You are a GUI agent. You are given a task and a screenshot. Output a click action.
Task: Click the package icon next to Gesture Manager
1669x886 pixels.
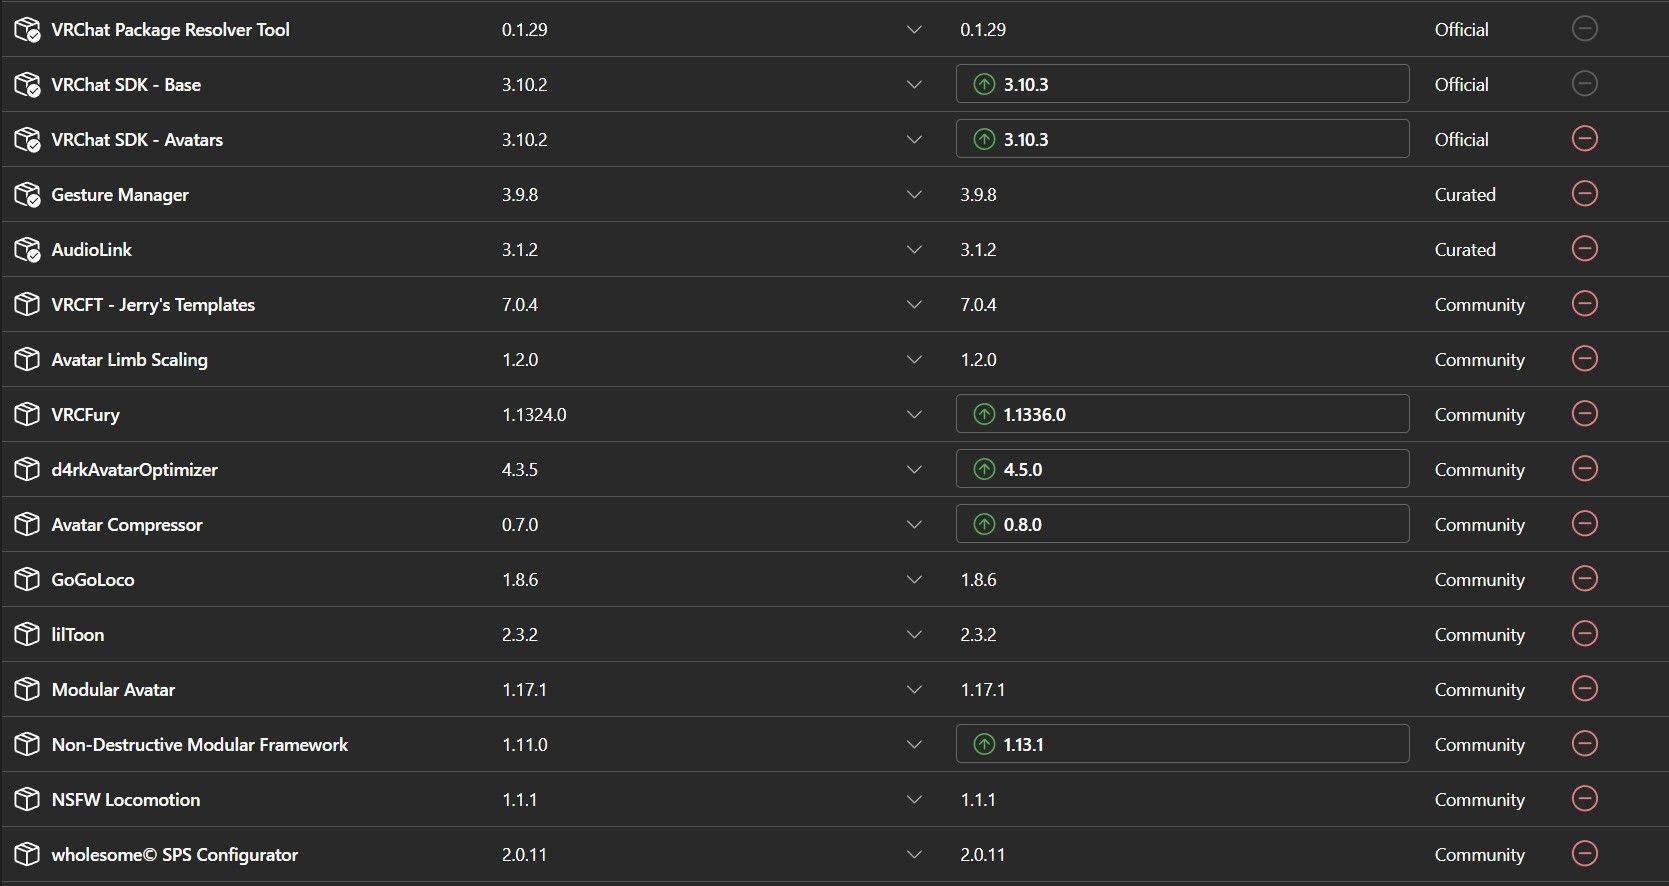(x=27, y=194)
